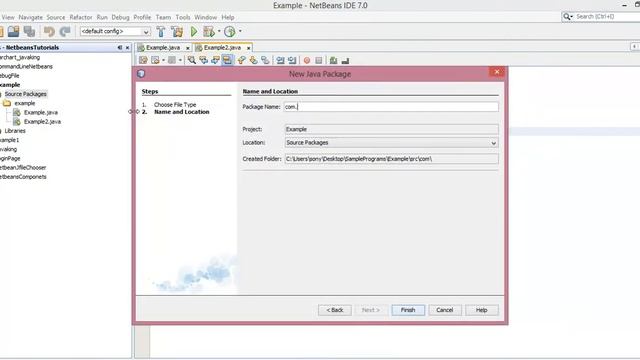Open the Refactor menu
Viewport: 640px width, 360px height.
(x=81, y=17)
